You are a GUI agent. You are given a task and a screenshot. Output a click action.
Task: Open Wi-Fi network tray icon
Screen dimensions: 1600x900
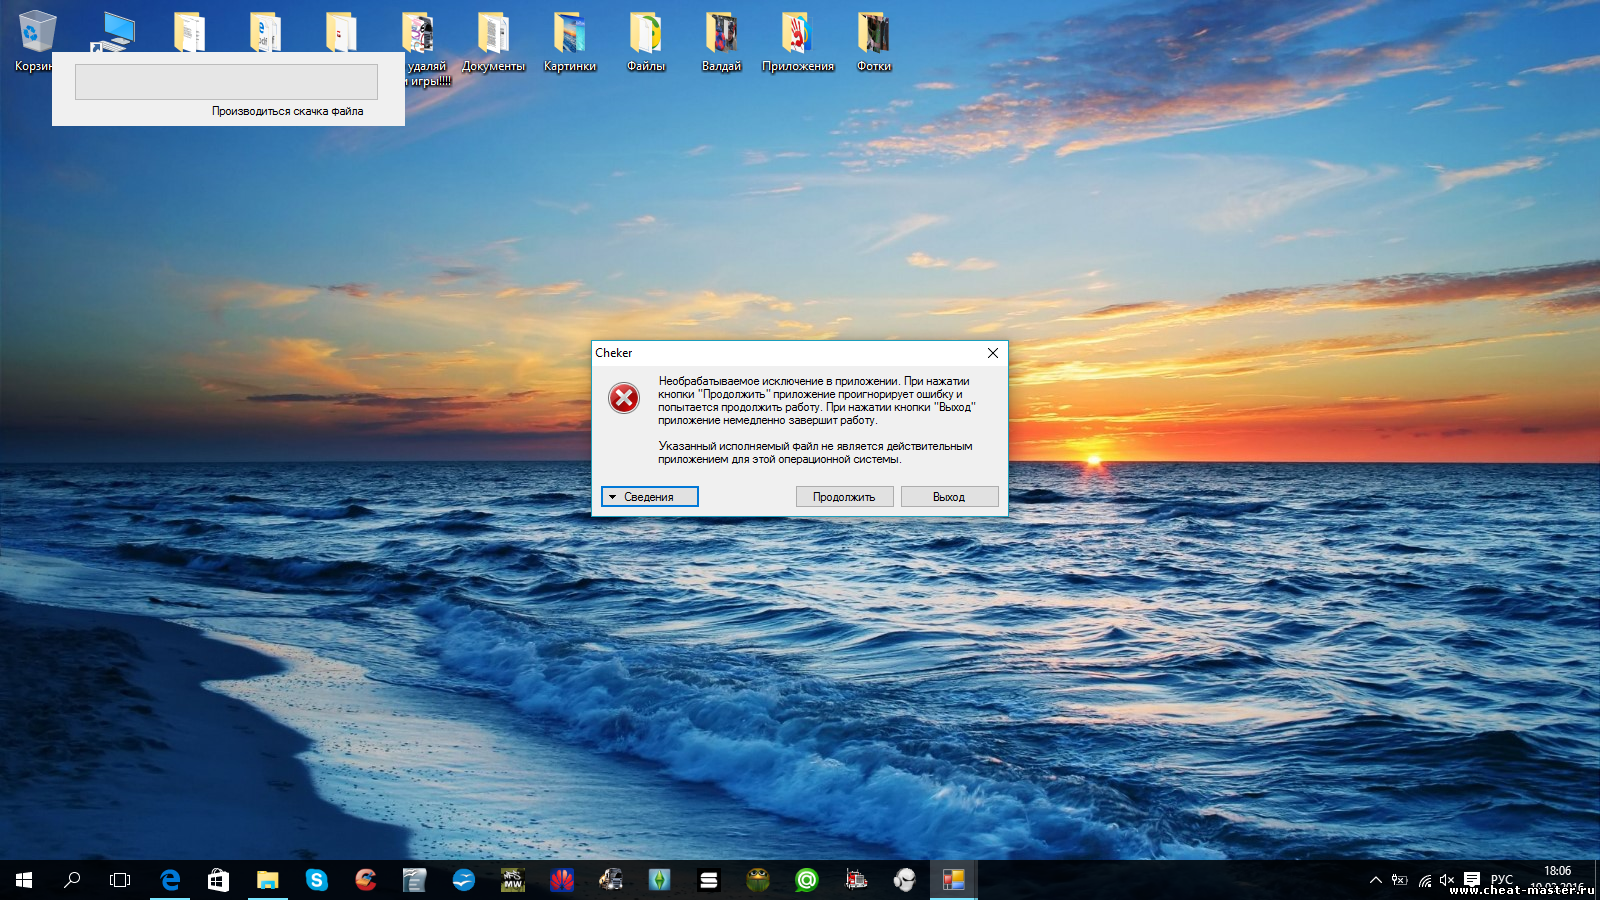click(x=1424, y=880)
